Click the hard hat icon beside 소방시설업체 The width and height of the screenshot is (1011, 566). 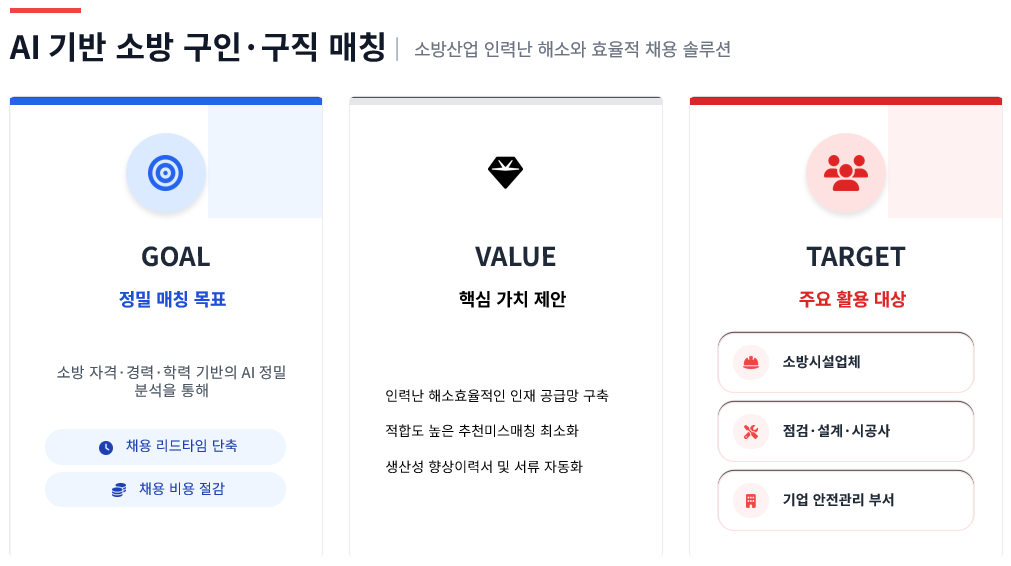[x=750, y=362]
